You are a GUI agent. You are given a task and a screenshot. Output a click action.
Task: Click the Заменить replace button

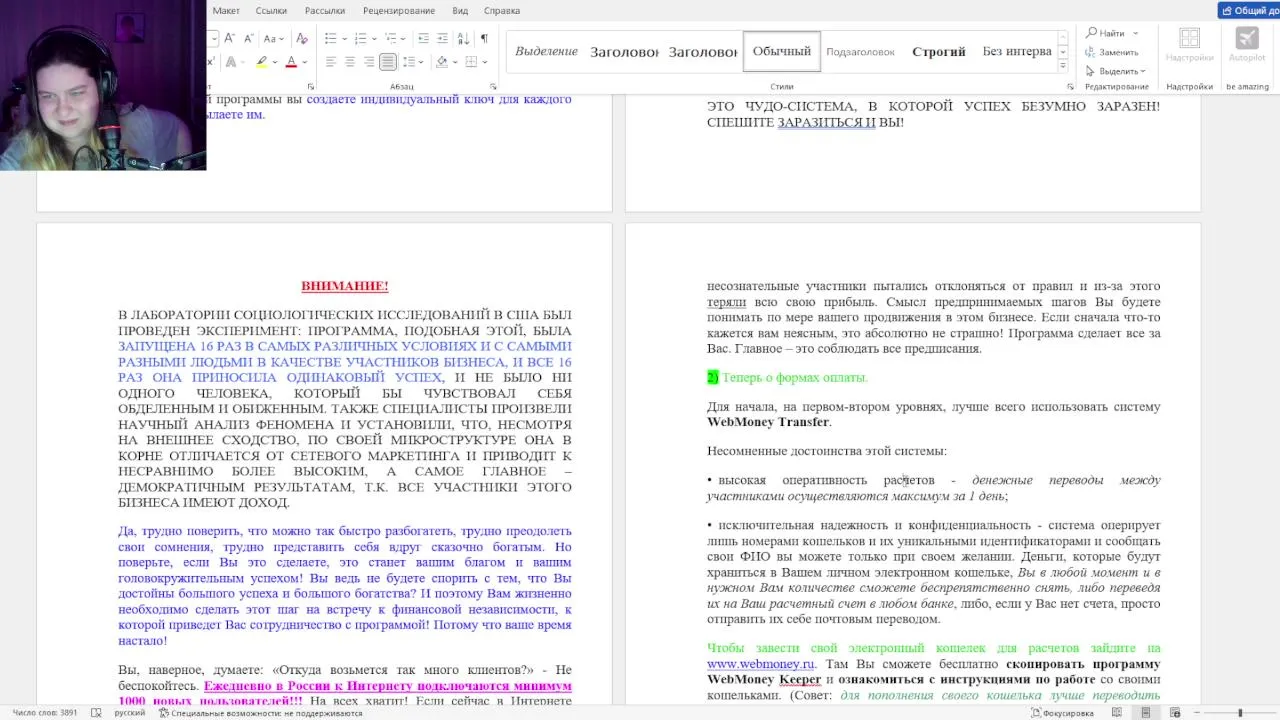click(1111, 52)
